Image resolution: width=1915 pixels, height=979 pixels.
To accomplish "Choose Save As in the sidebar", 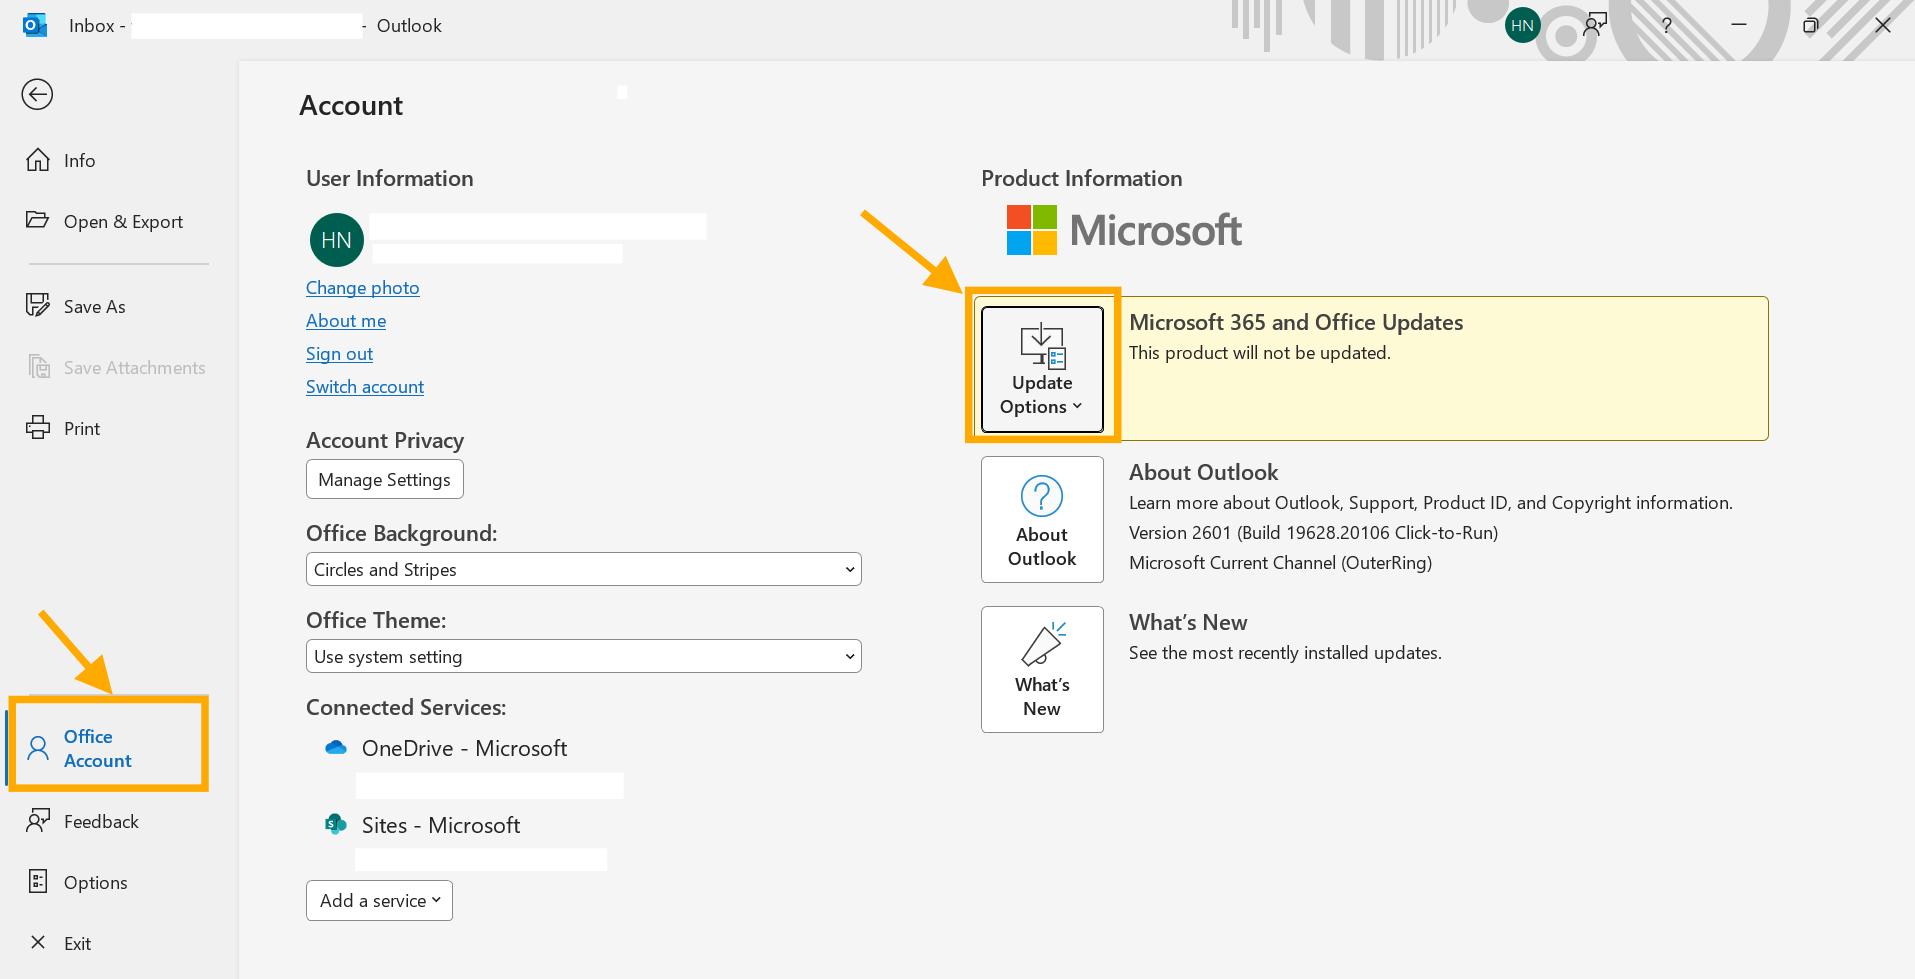I will pos(120,306).
